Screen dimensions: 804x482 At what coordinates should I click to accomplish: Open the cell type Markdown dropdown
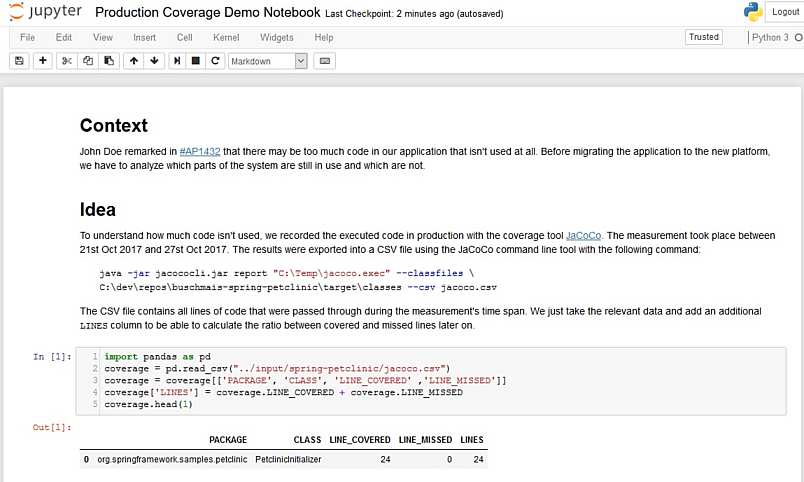click(268, 61)
